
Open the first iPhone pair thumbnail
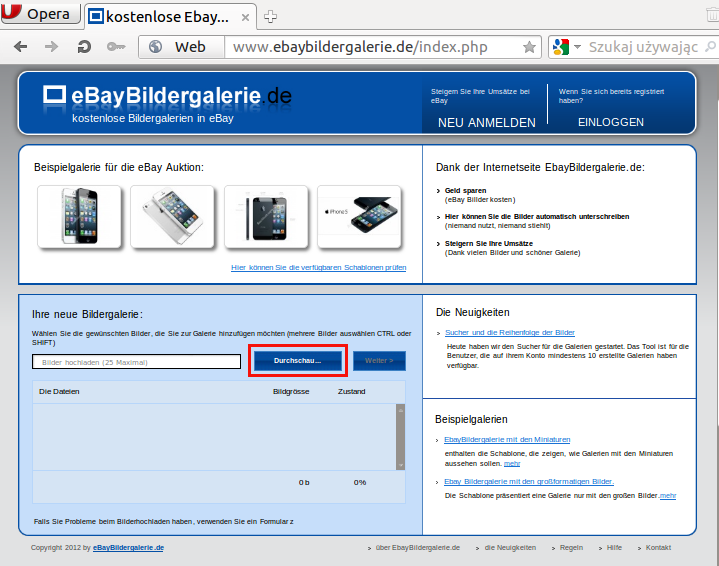pyautogui.click(x=79, y=216)
